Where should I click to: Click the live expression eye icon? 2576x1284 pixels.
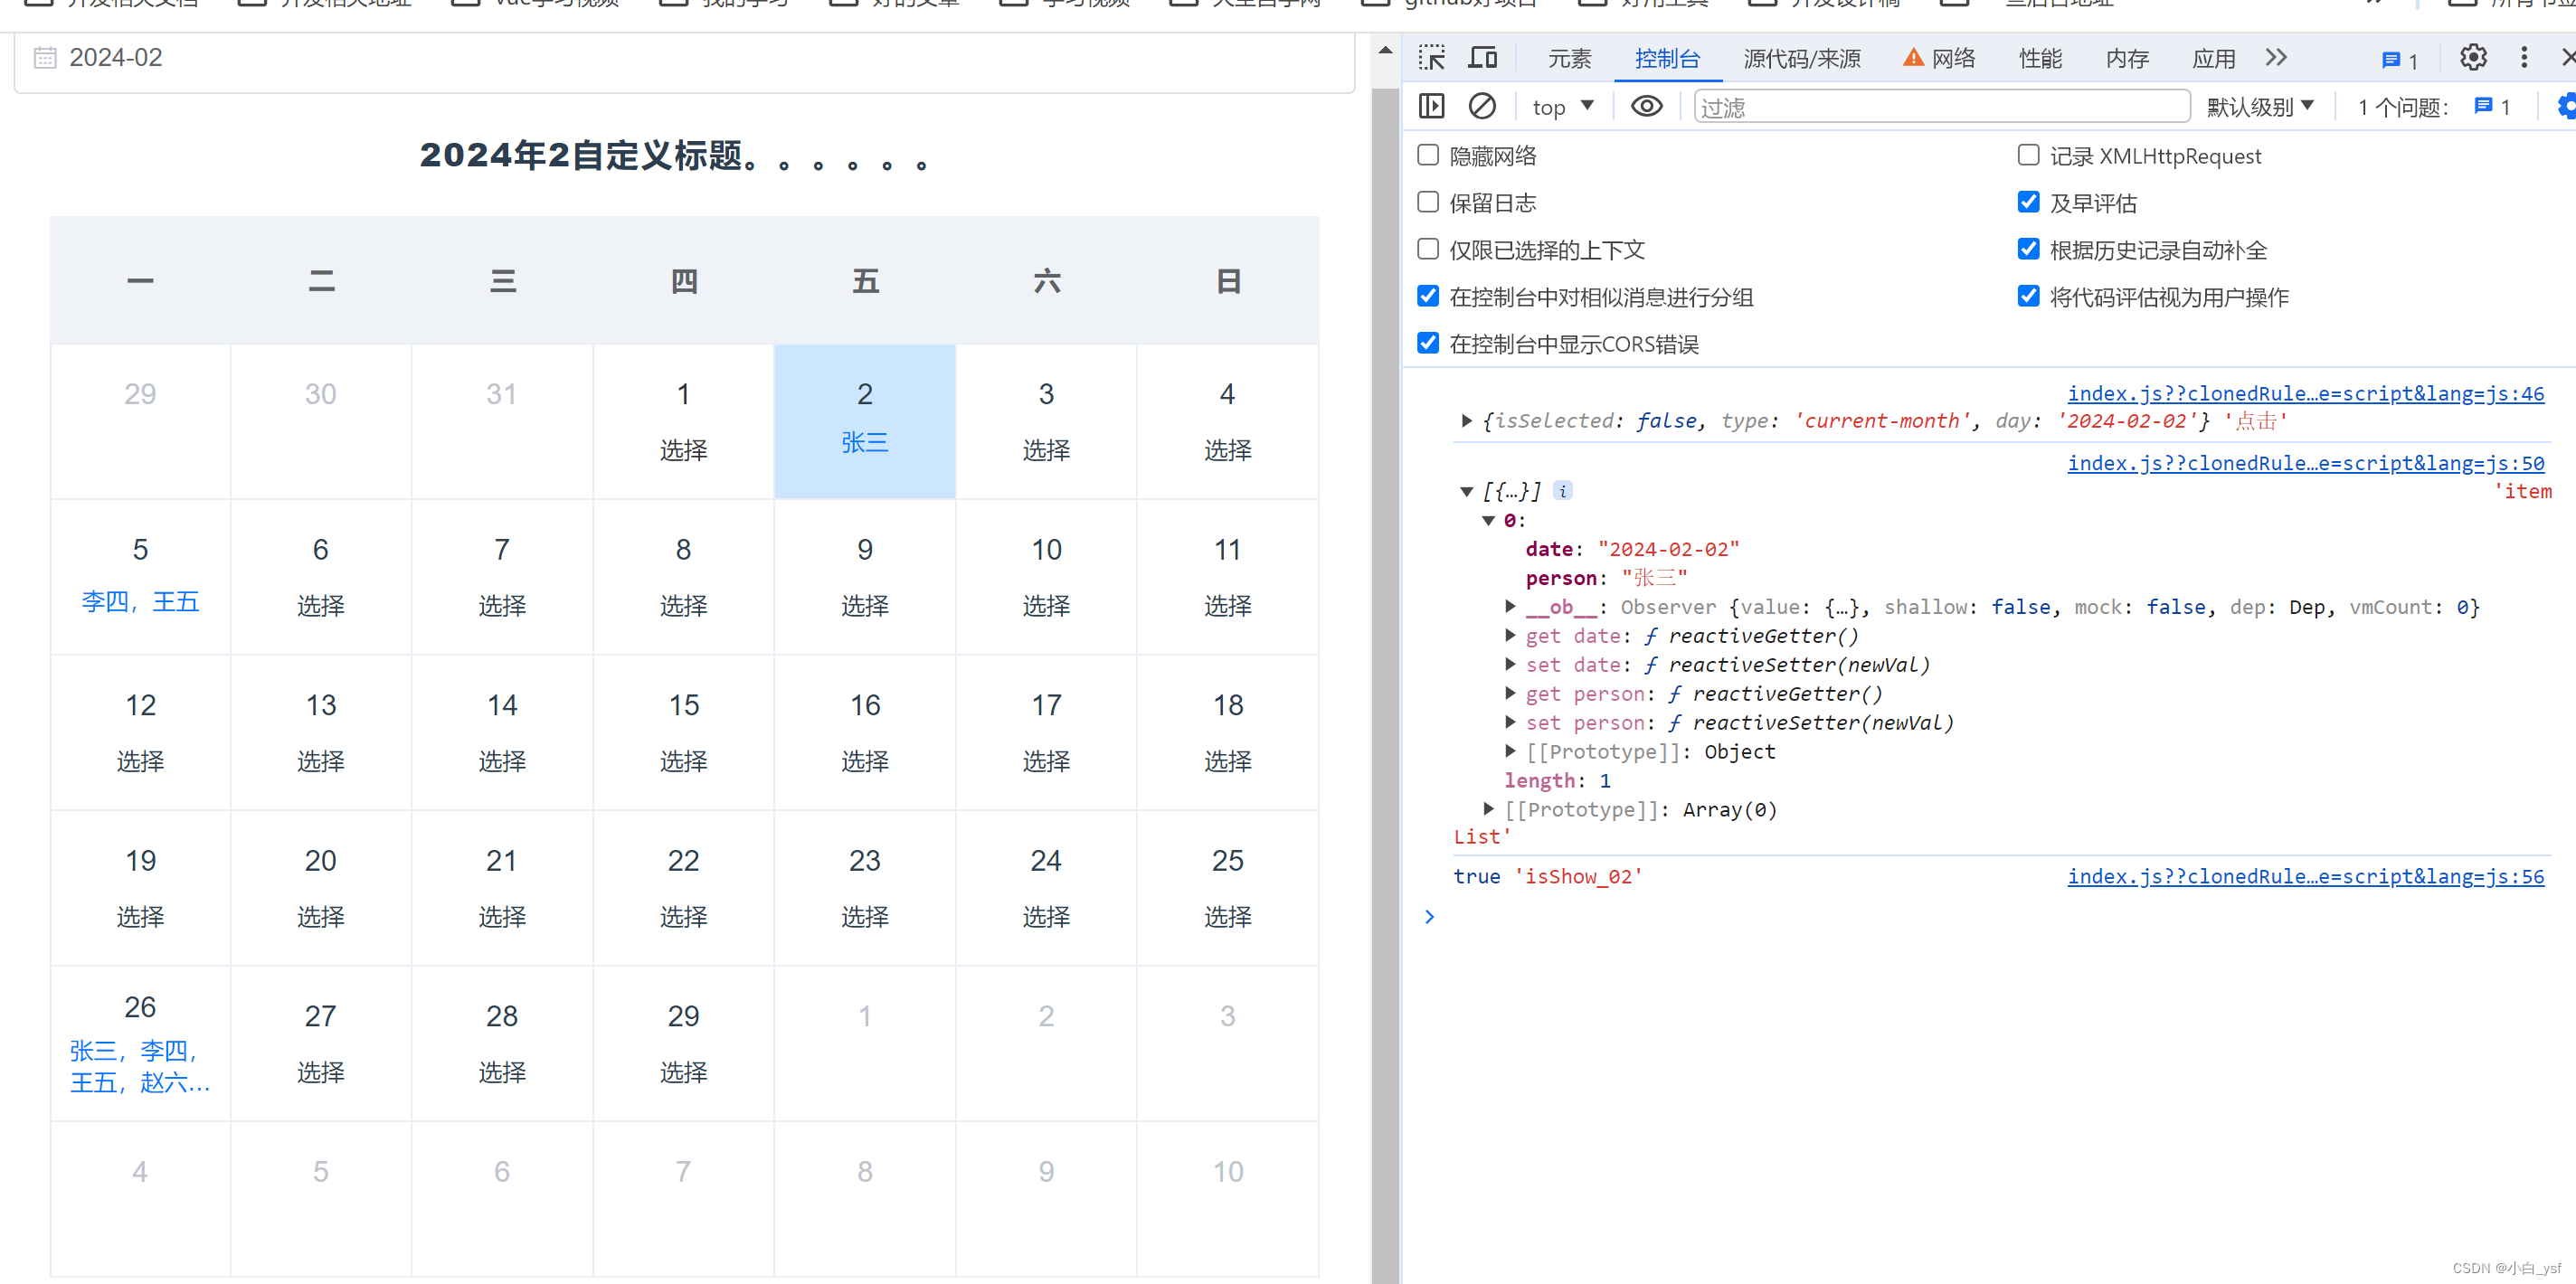tap(1646, 106)
